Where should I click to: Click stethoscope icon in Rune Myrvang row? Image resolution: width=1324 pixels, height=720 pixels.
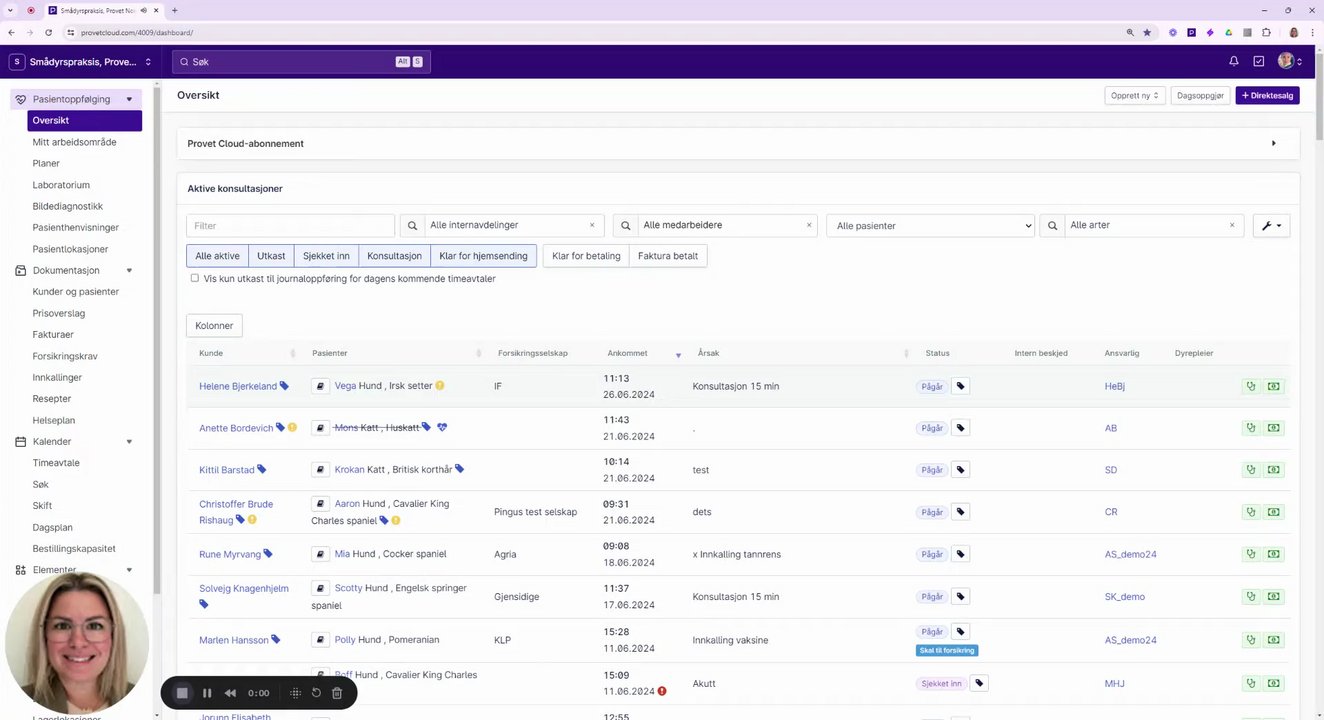(x=1250, y=554)
